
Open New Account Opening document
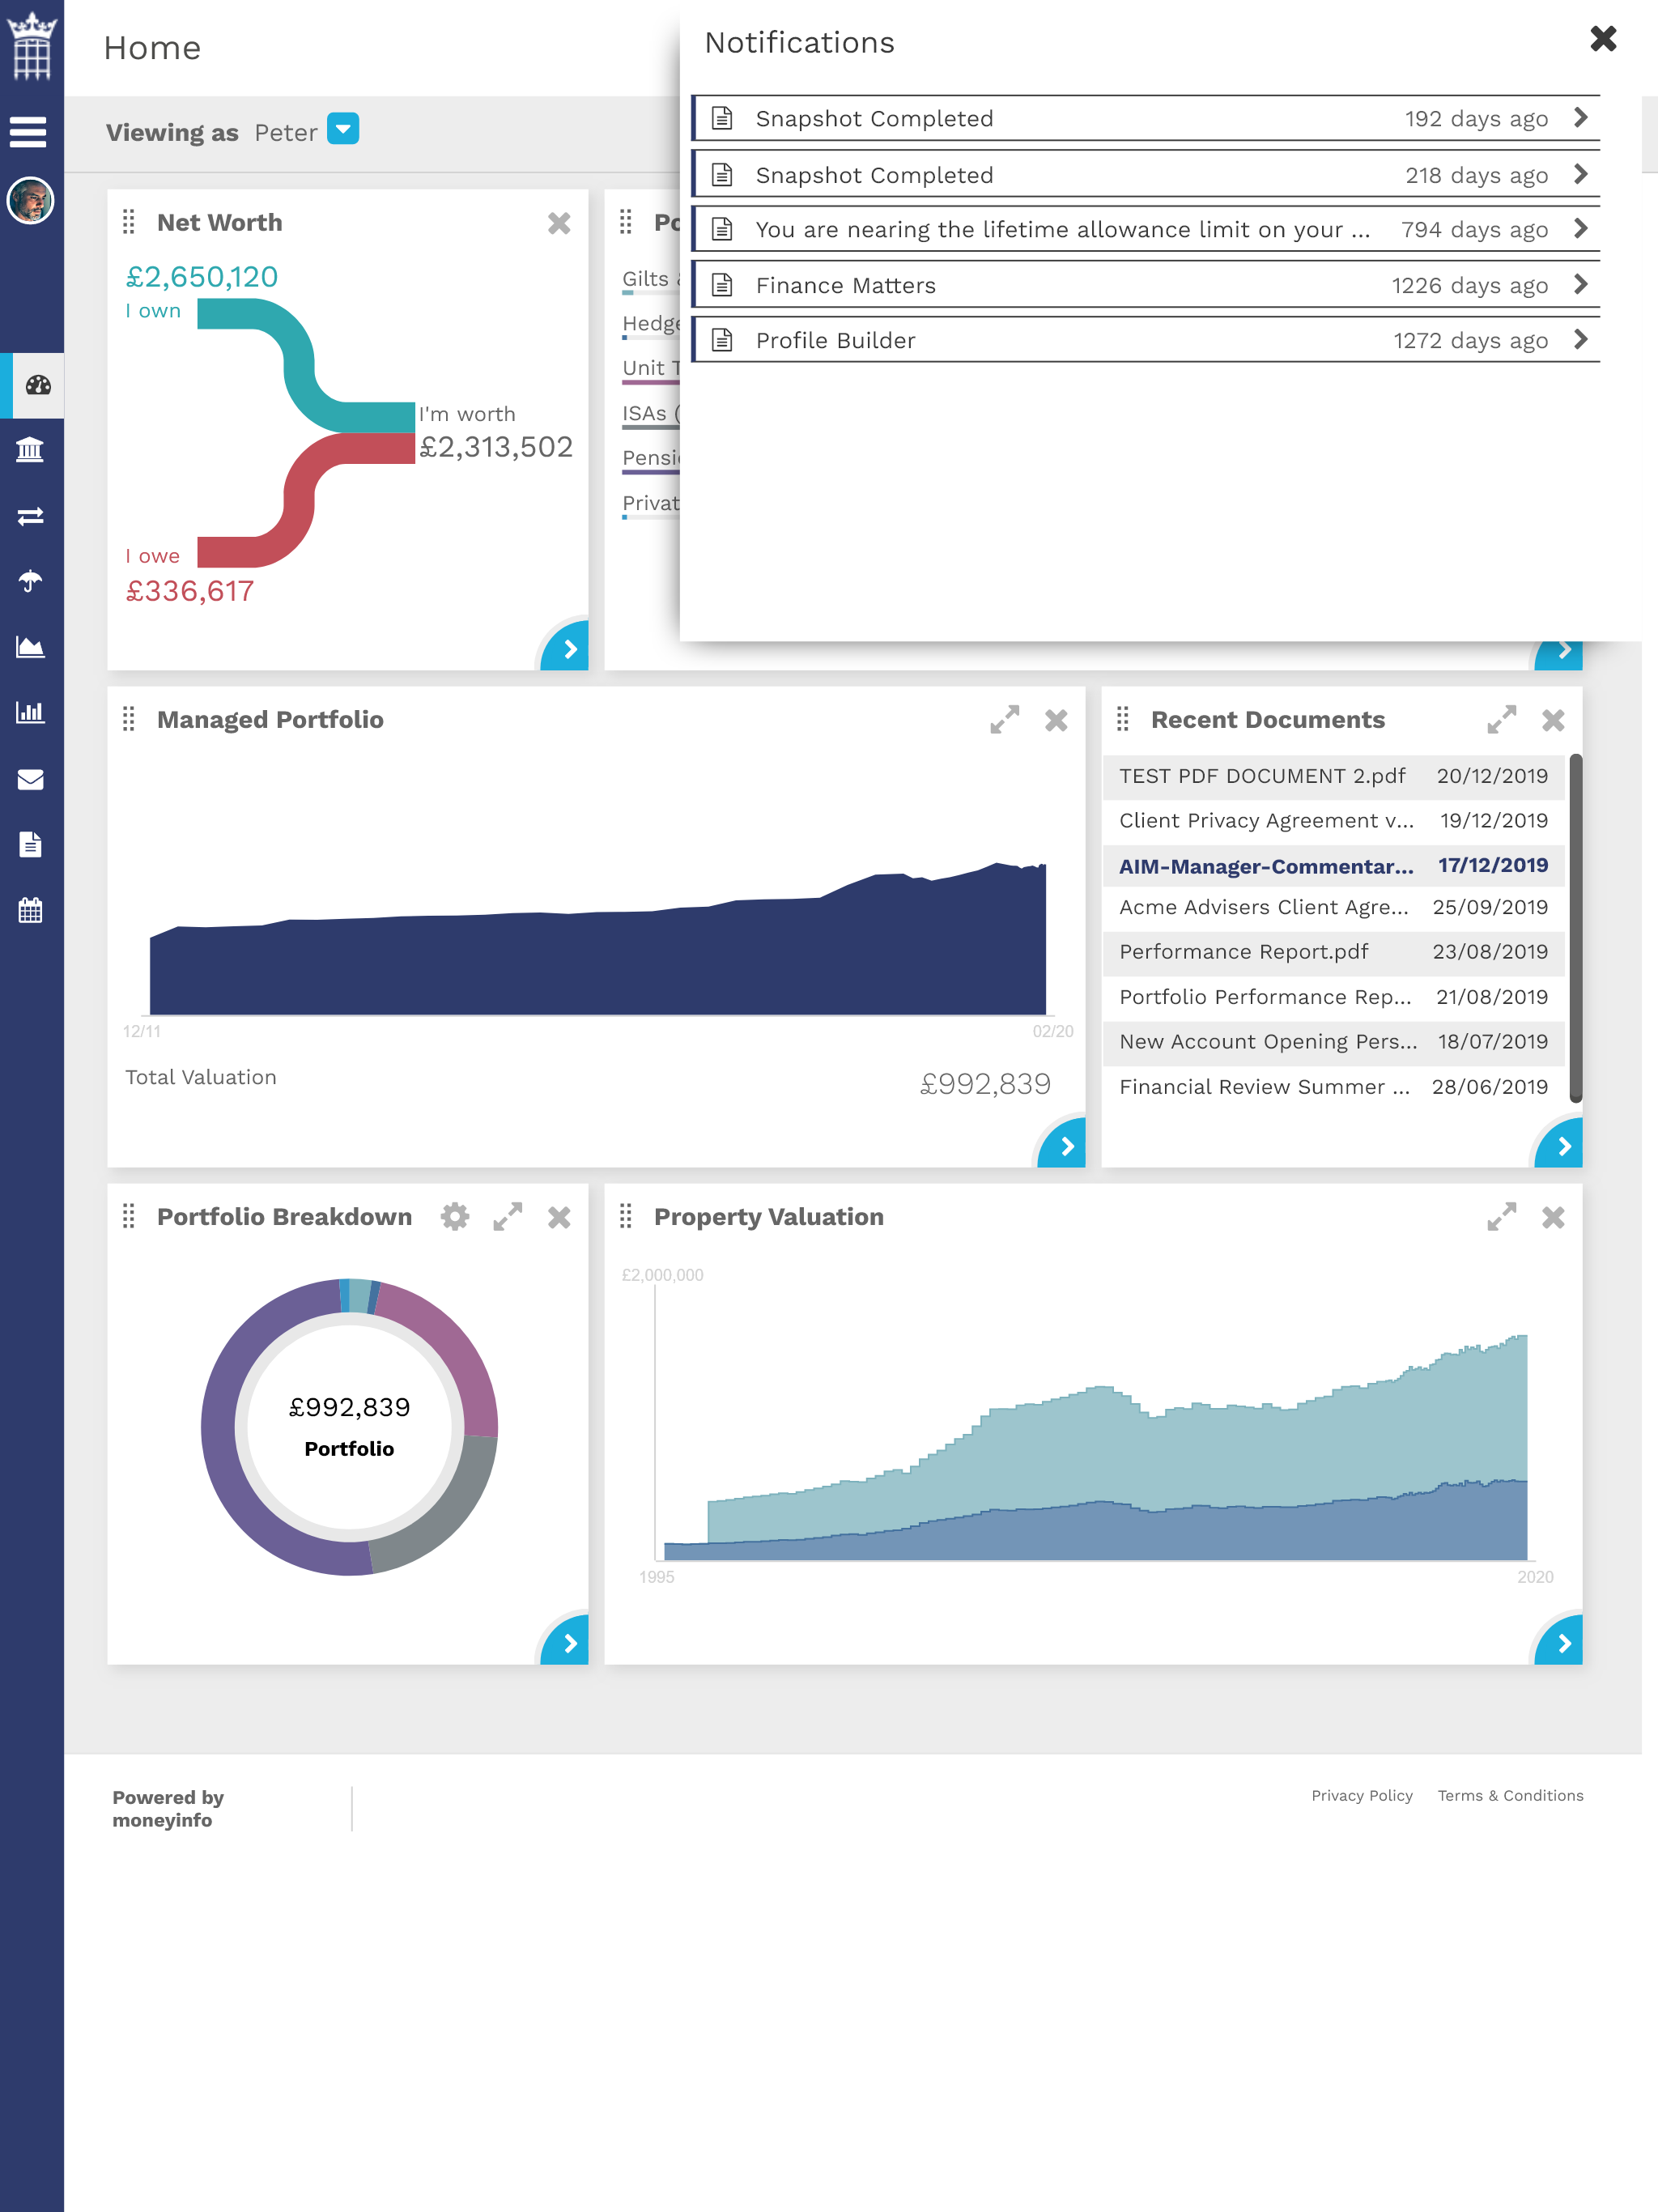(x=1333, y=1042)
